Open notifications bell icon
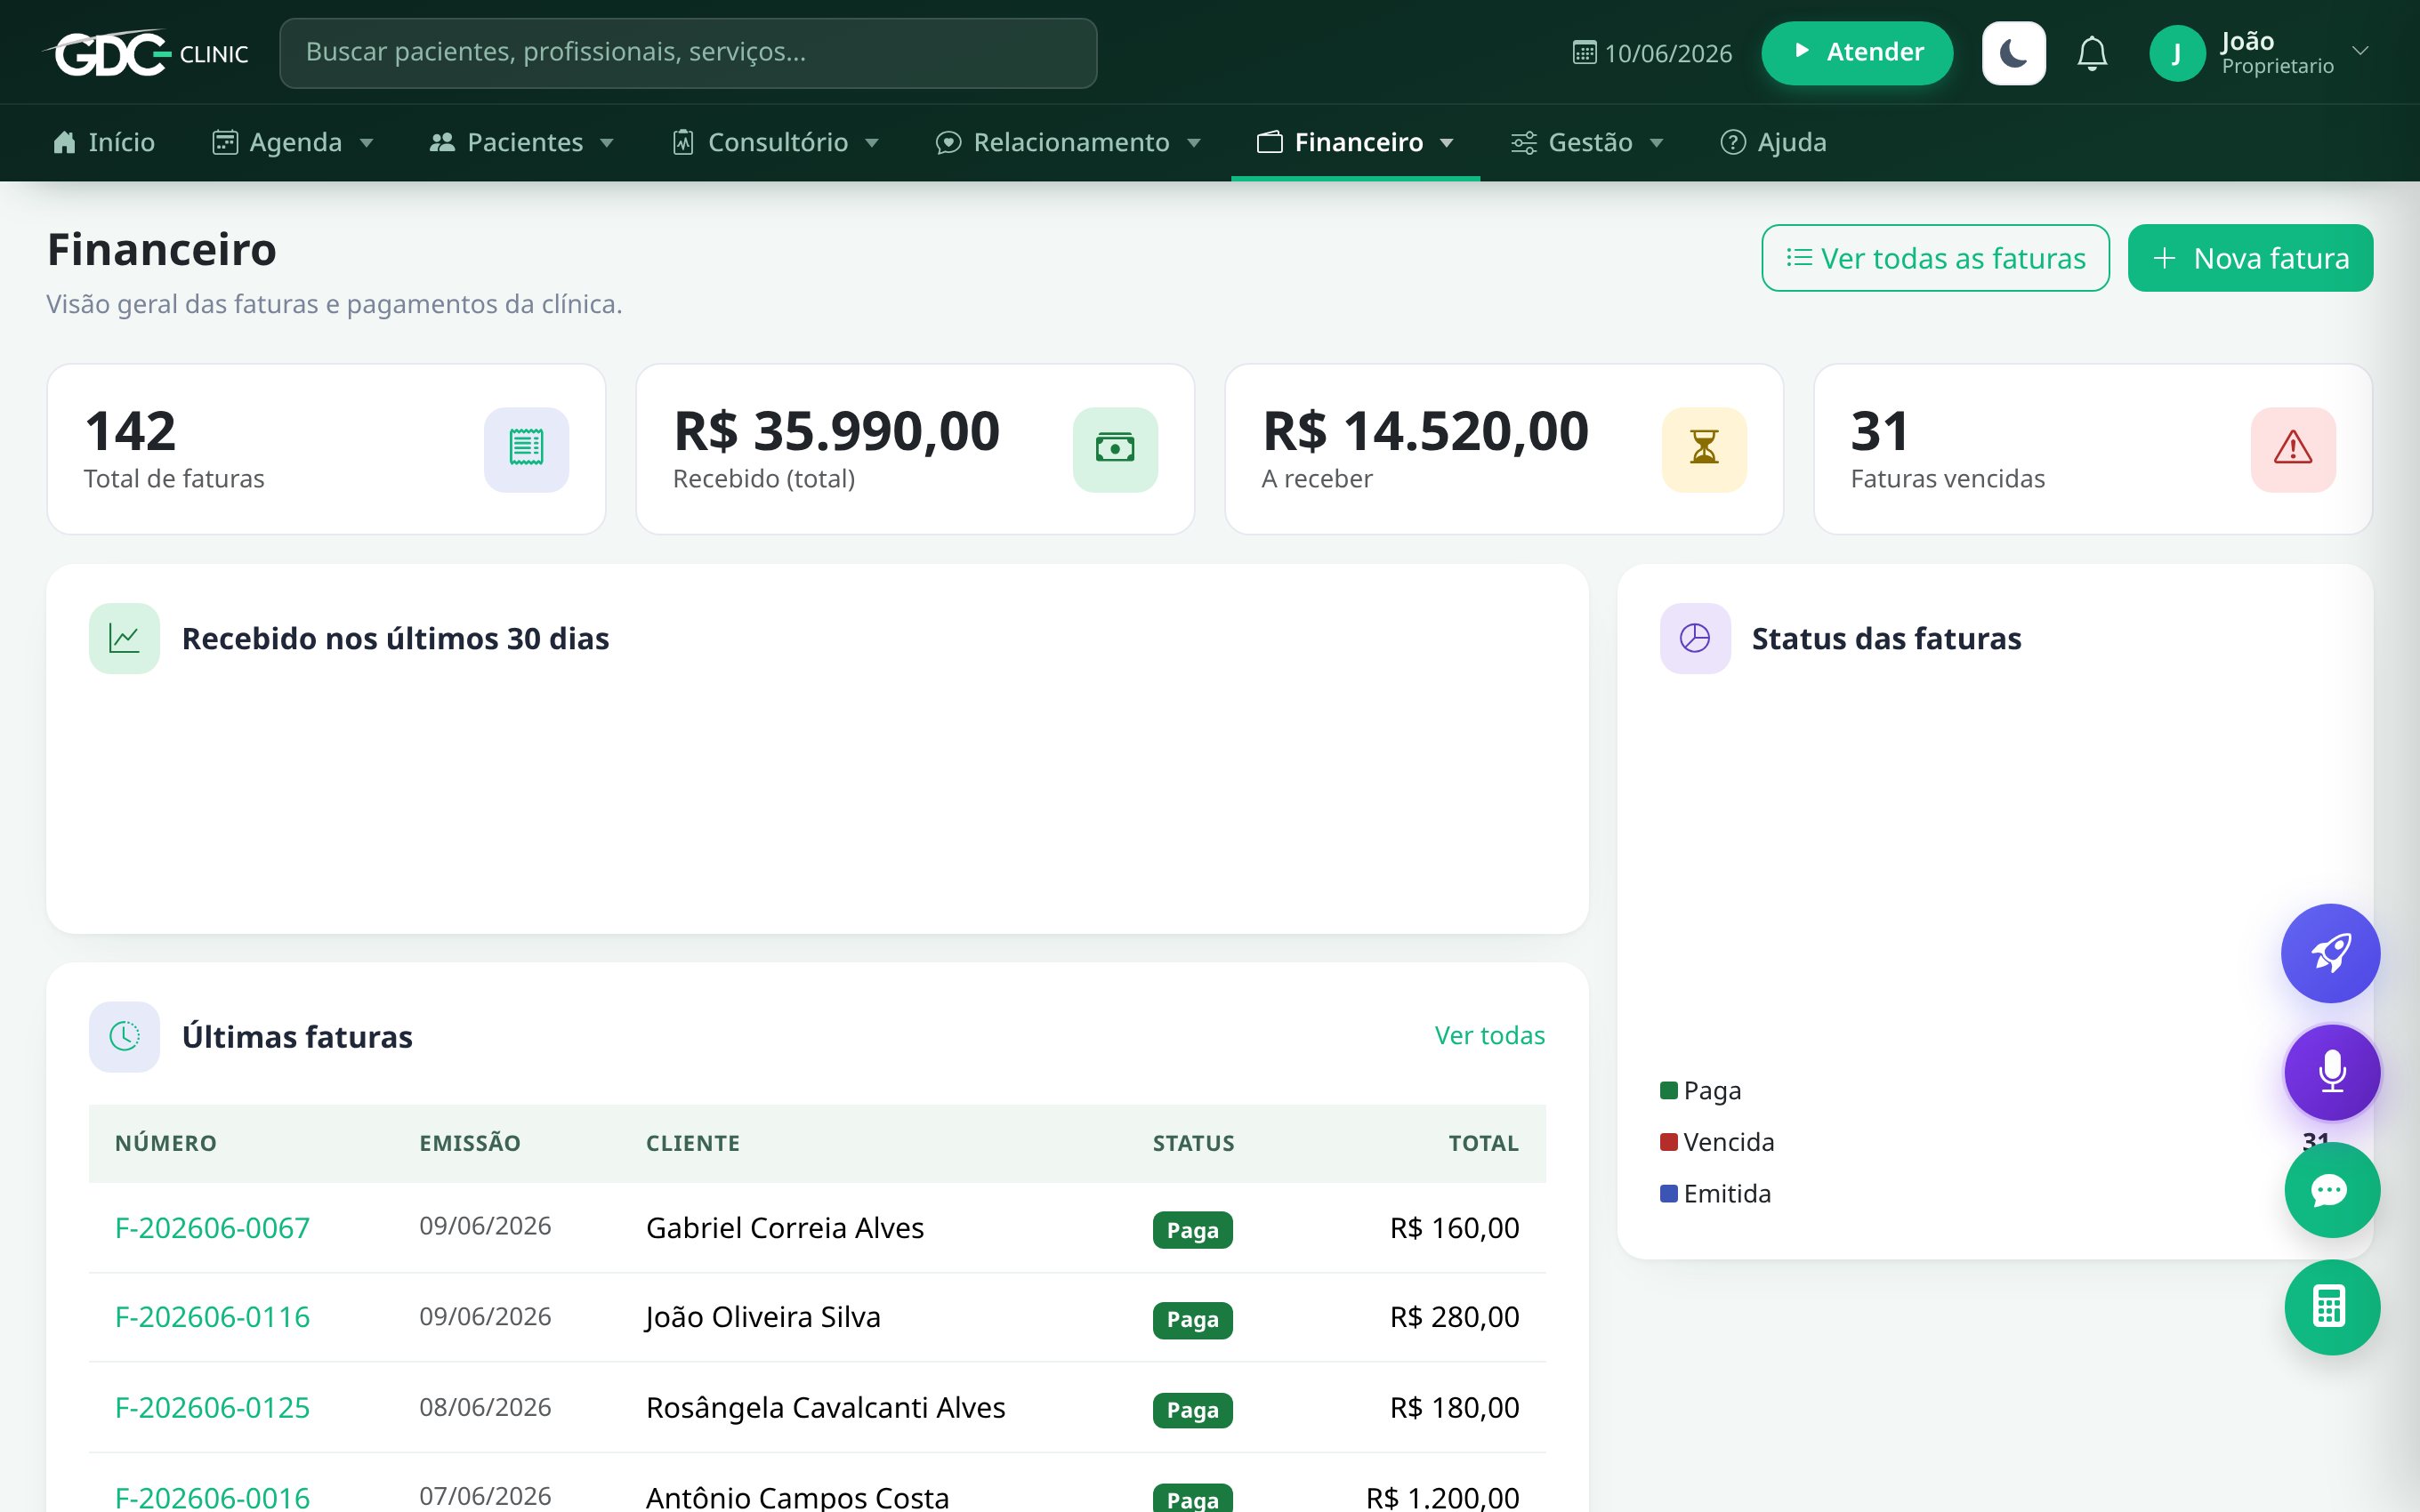The image size is (2420, 1512). [2092, 52]
